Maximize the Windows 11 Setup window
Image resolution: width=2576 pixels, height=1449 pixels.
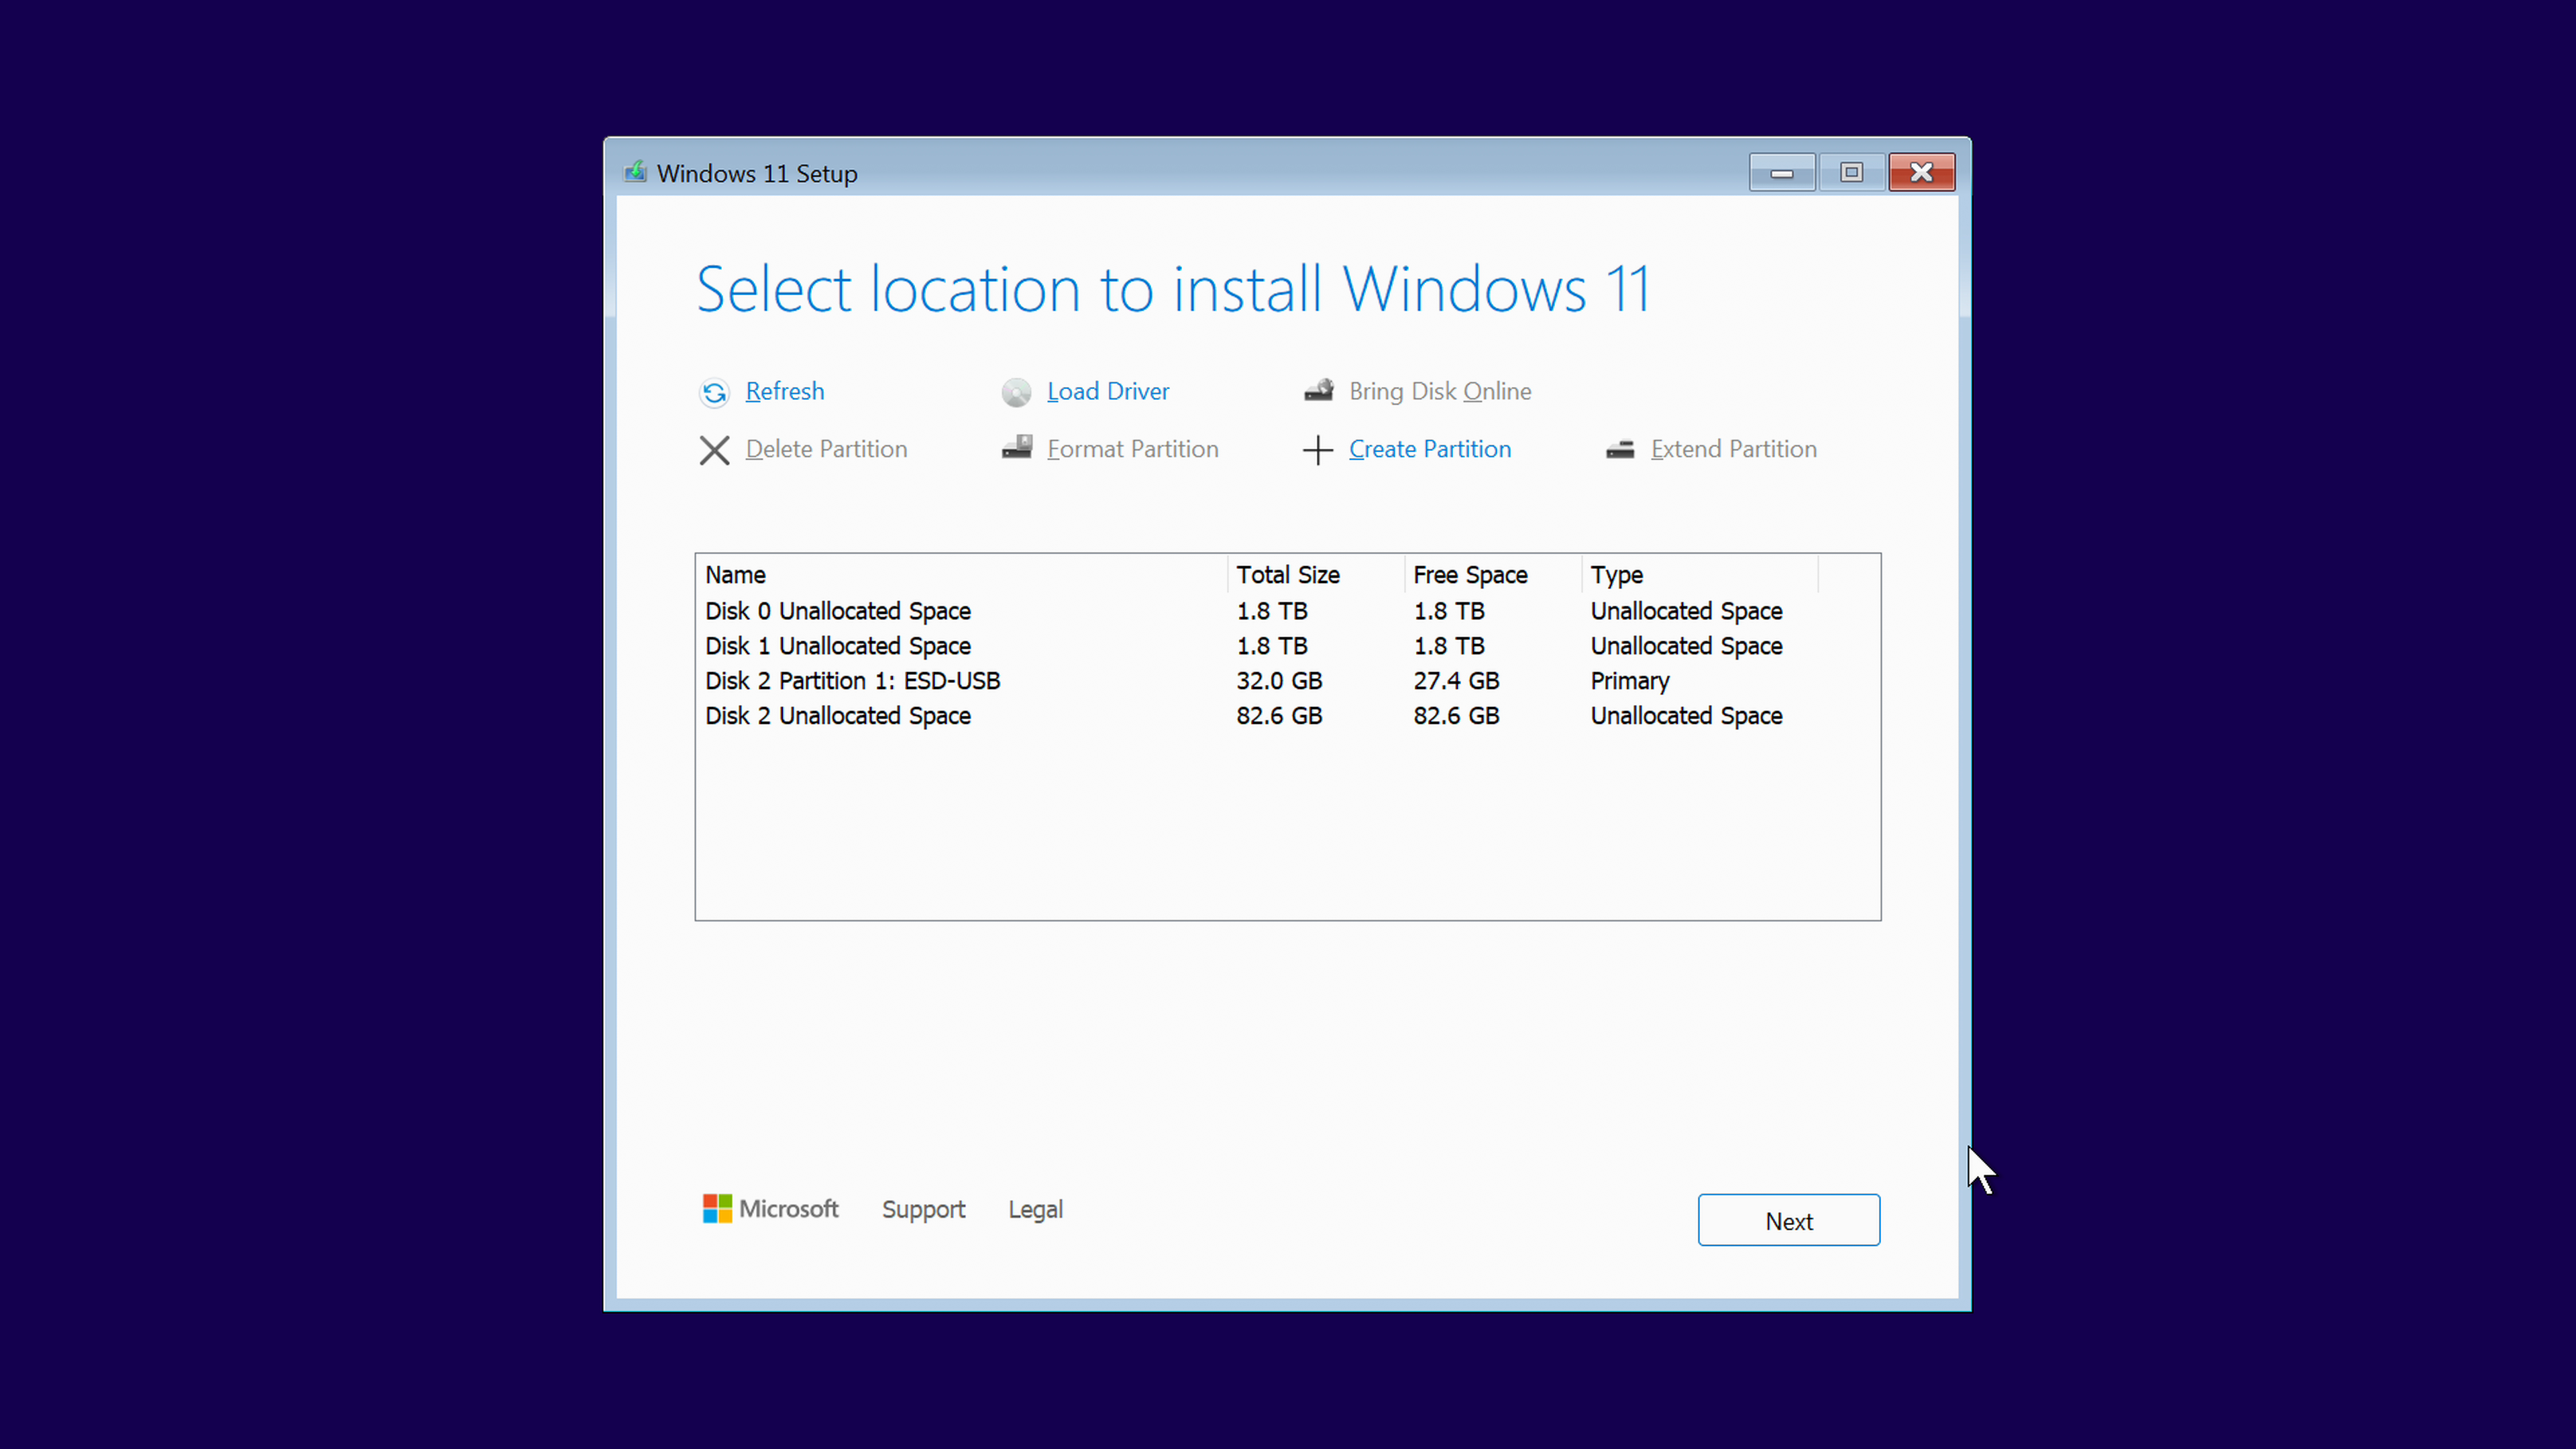pyautogui.click(x=1851, y=173)
